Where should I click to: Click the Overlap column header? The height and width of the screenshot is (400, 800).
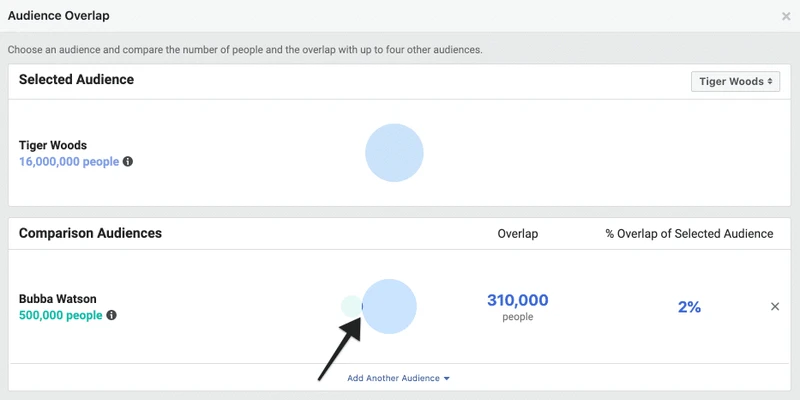pyautogui.click(x=517, y=234)
